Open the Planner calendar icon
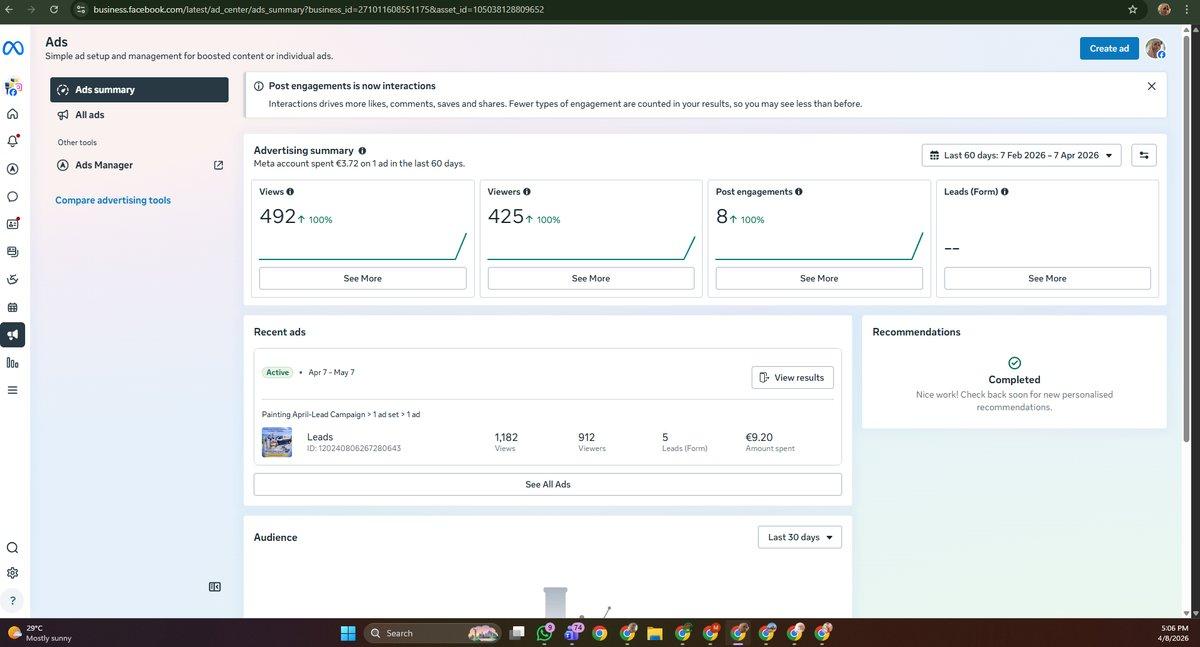 point(12,307)
